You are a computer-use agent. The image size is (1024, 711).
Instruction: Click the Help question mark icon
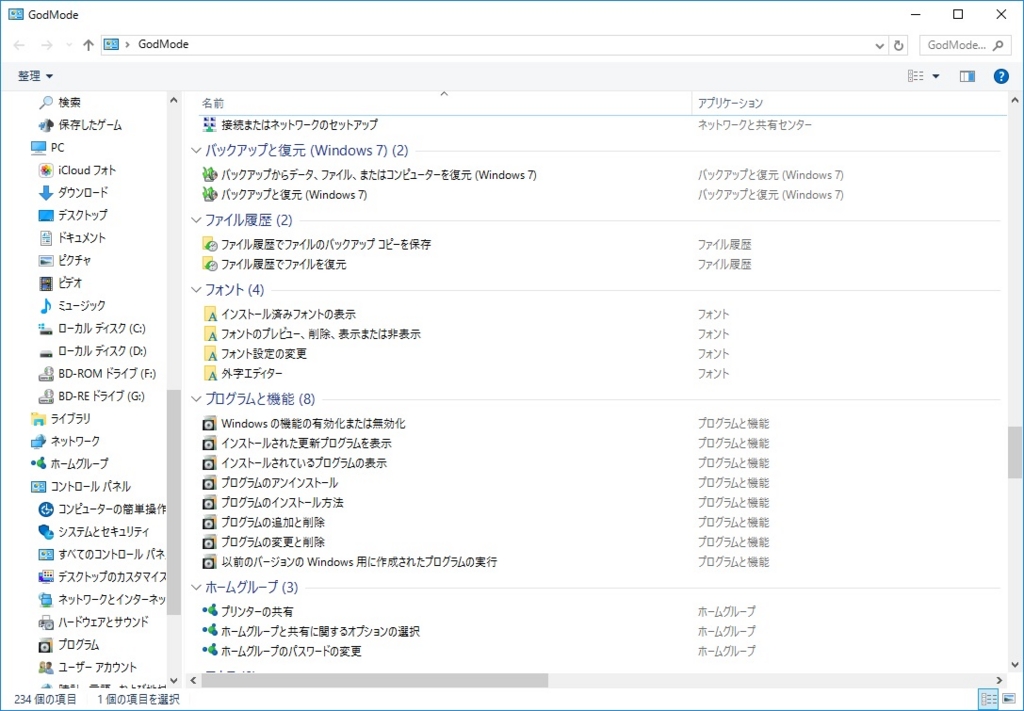[1000, 76]
